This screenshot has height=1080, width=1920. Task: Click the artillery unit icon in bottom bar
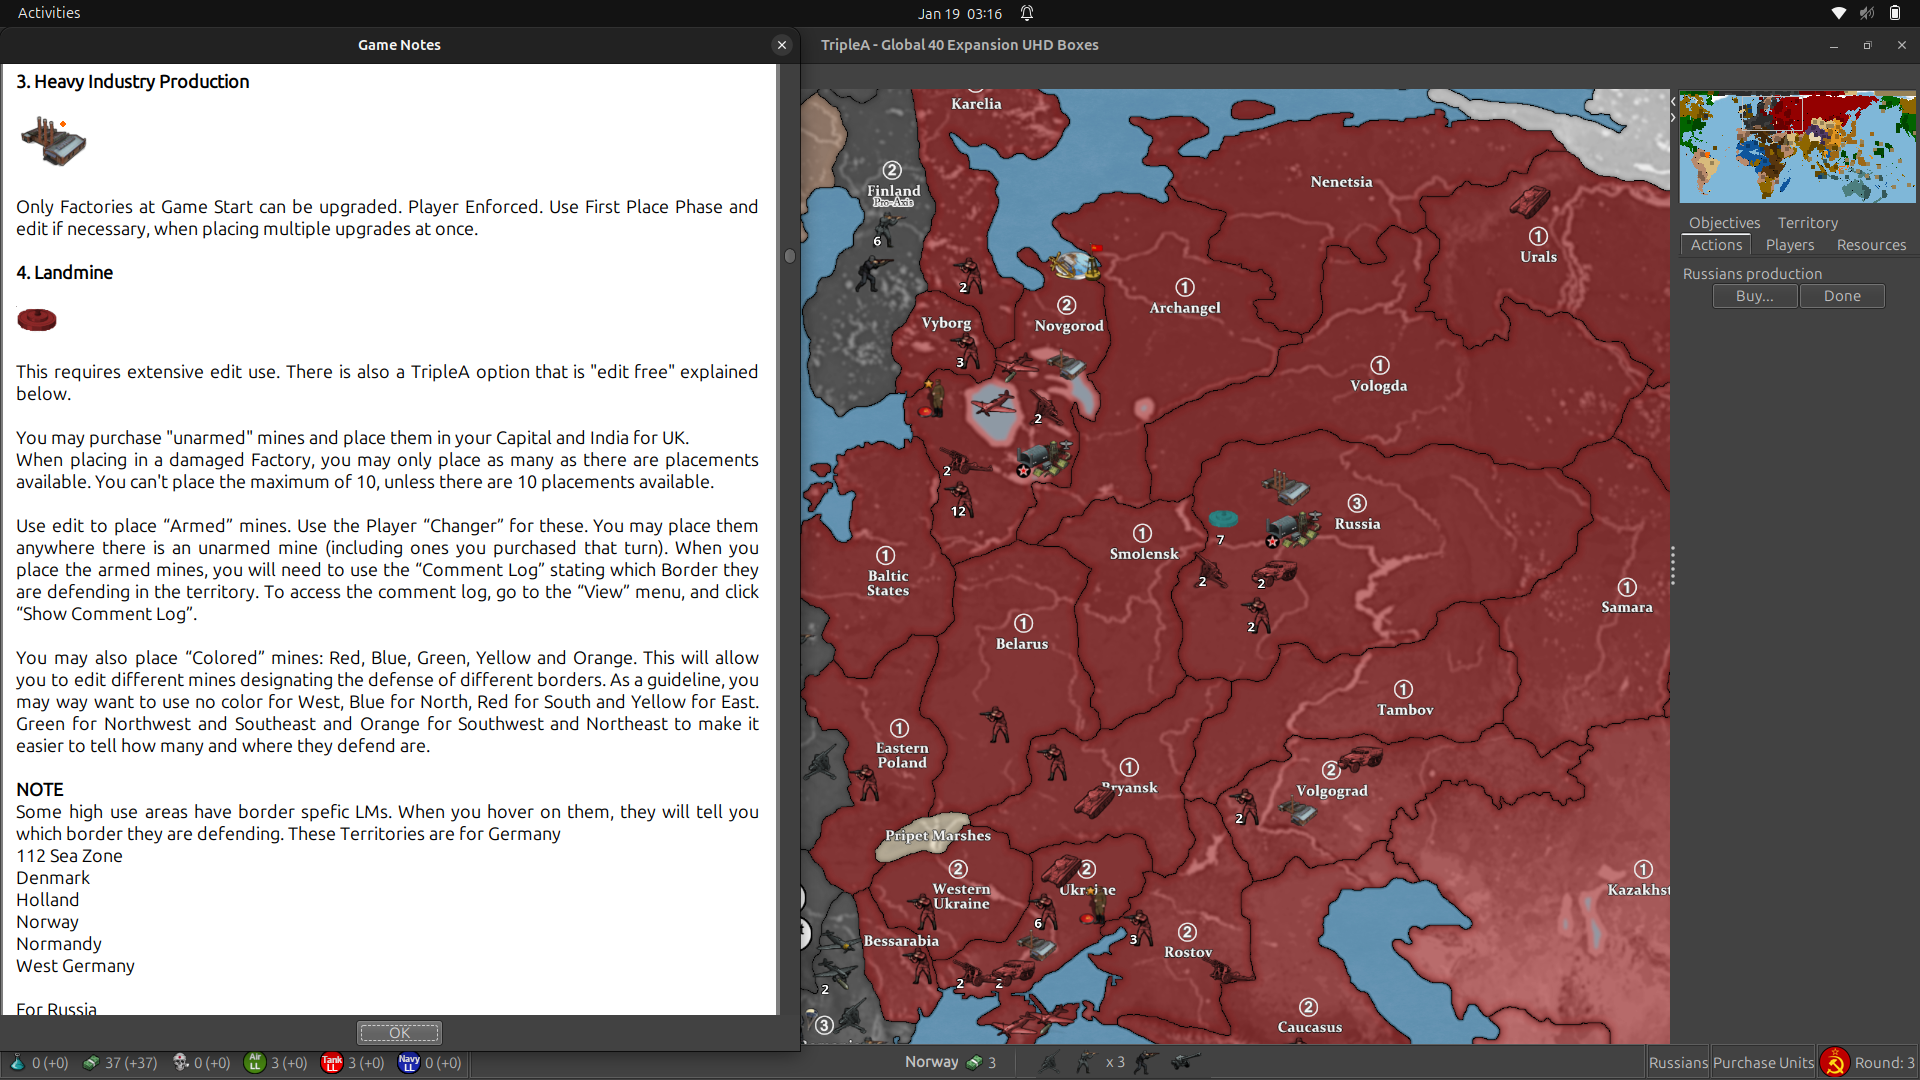[1188, 1062]
